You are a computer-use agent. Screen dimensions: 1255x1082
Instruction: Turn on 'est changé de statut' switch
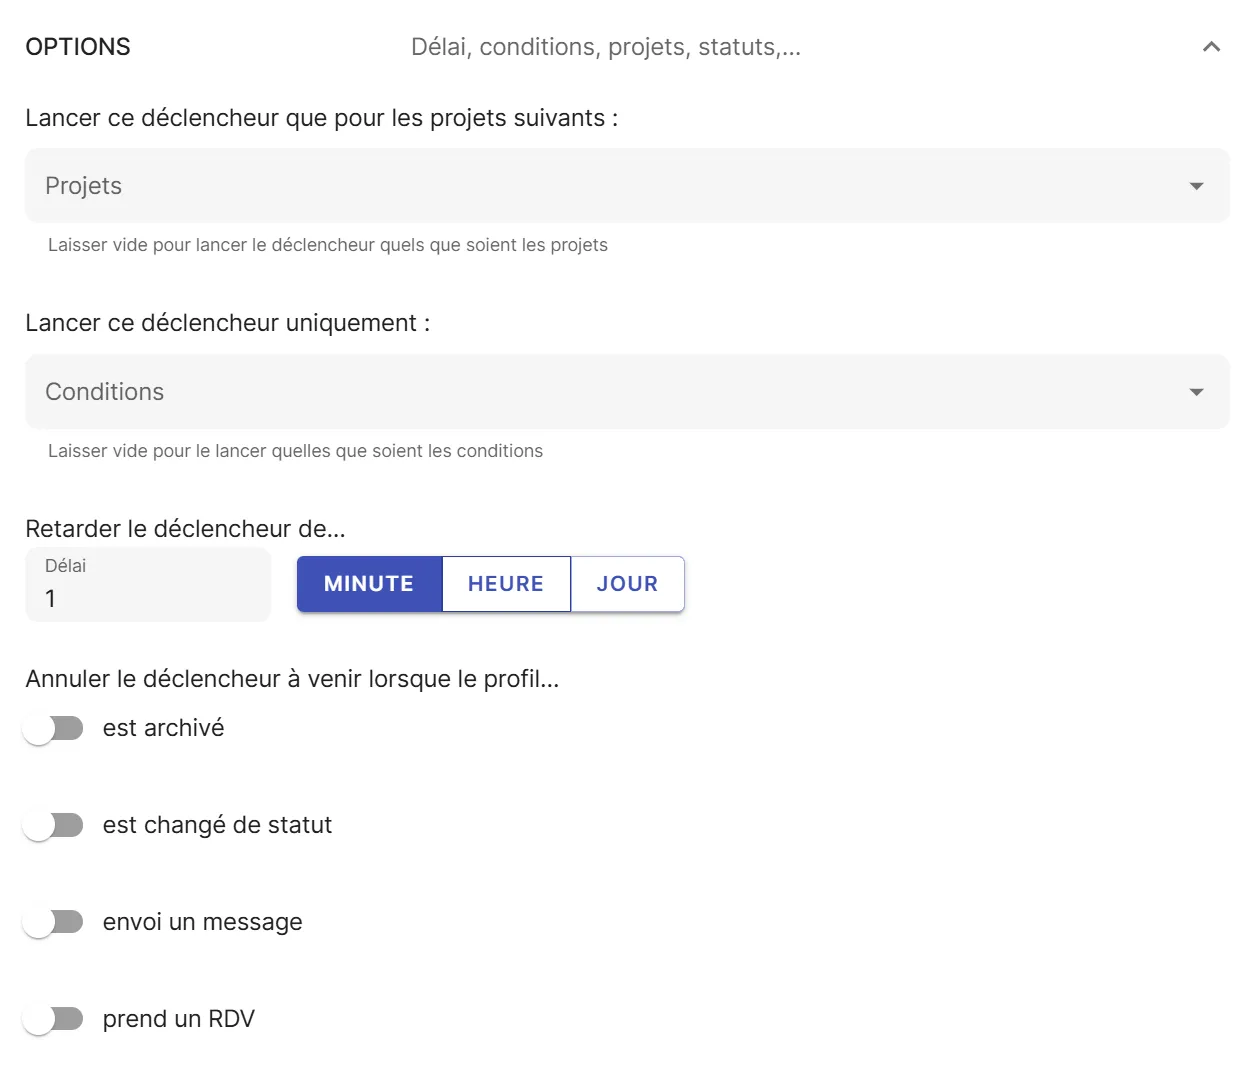coord(53,825)
